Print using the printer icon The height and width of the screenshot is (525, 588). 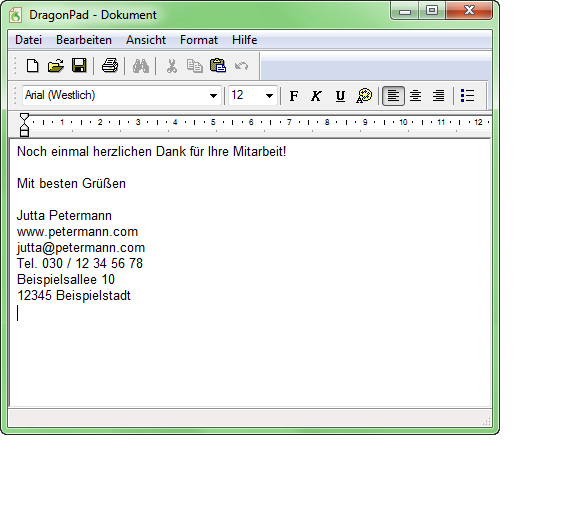pyautogui.click(x=110, y=66)
